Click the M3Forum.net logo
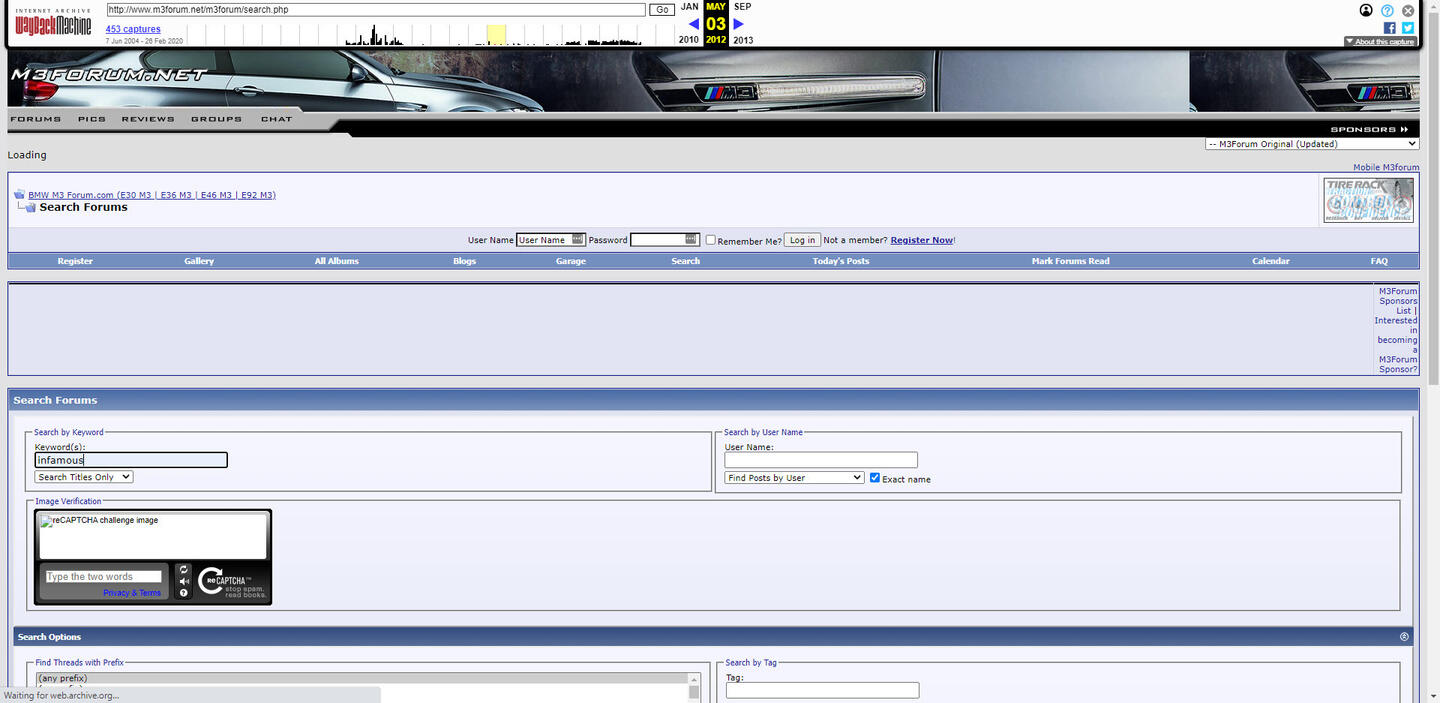1440x703 pixels. [108, 74]
